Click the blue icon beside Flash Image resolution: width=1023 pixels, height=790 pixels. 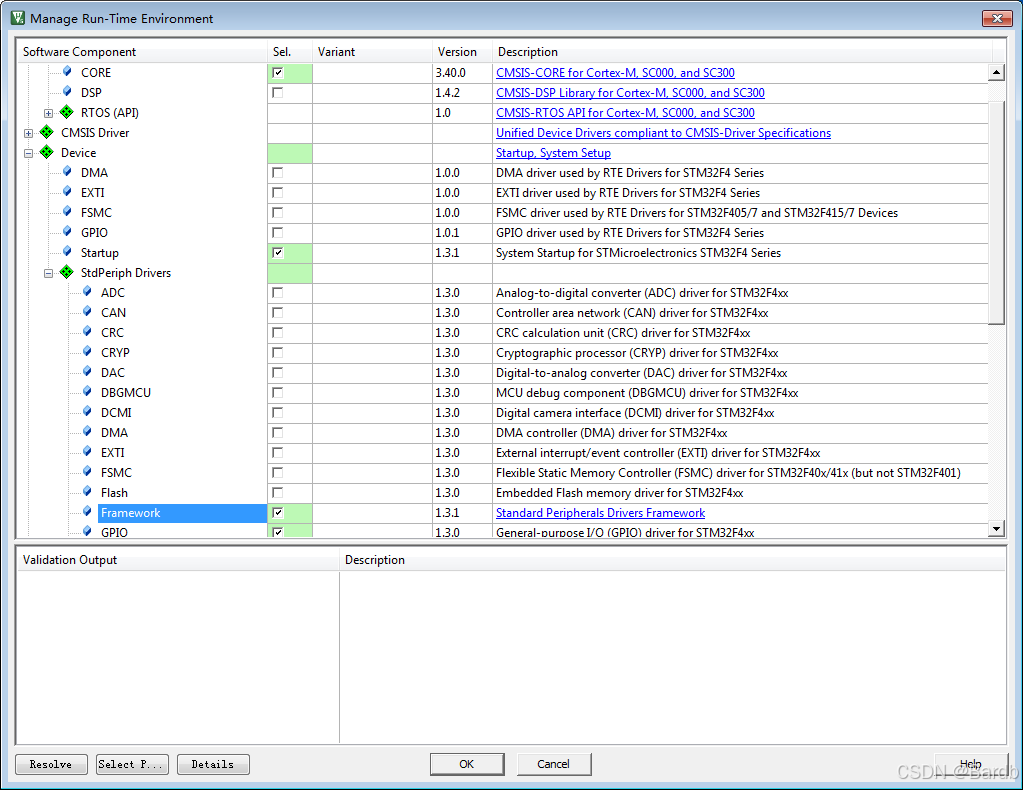tap(87, 491)
